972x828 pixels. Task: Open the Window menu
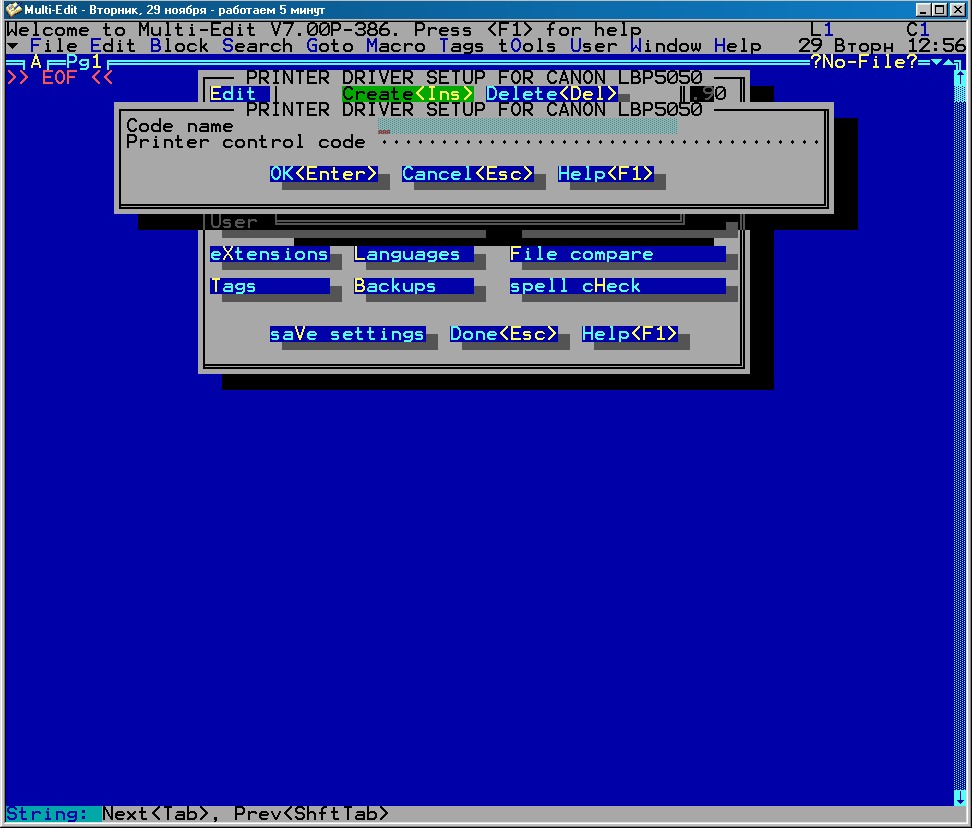click(x=666, y=46)
